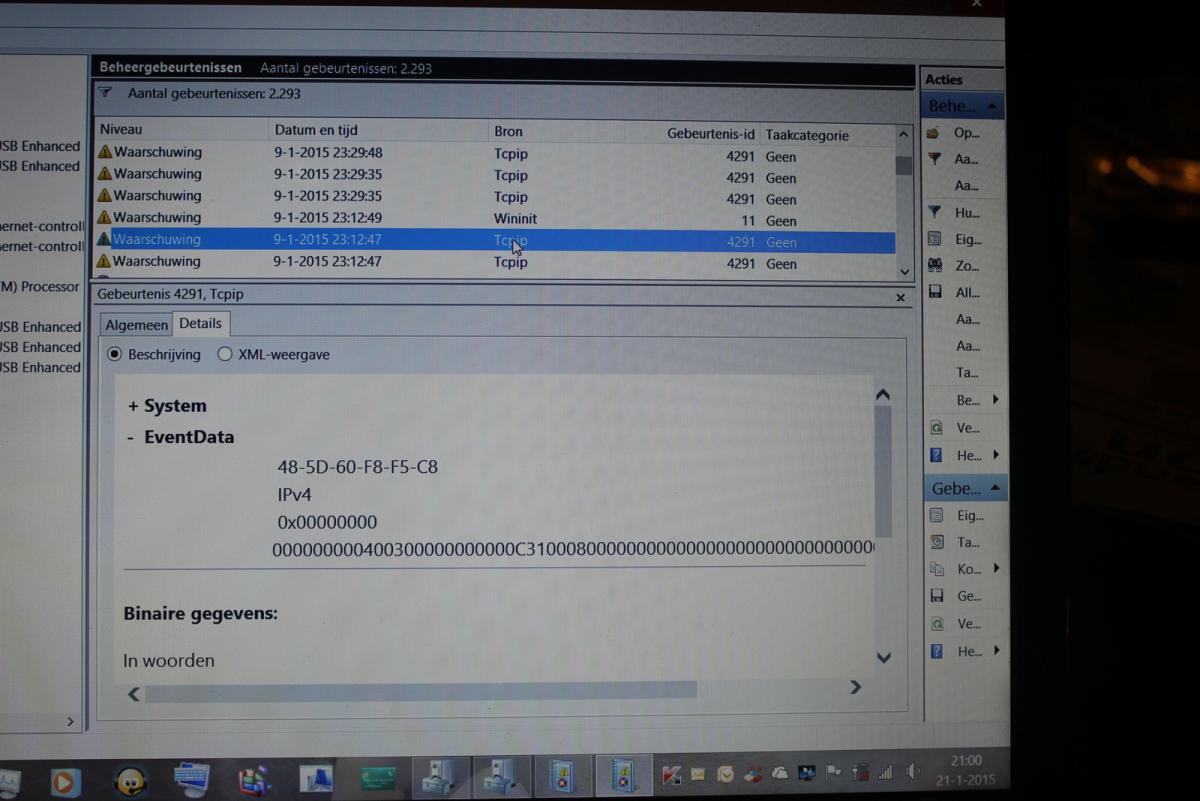Refresh with Ve... in the Behe... section

point(936,427)
